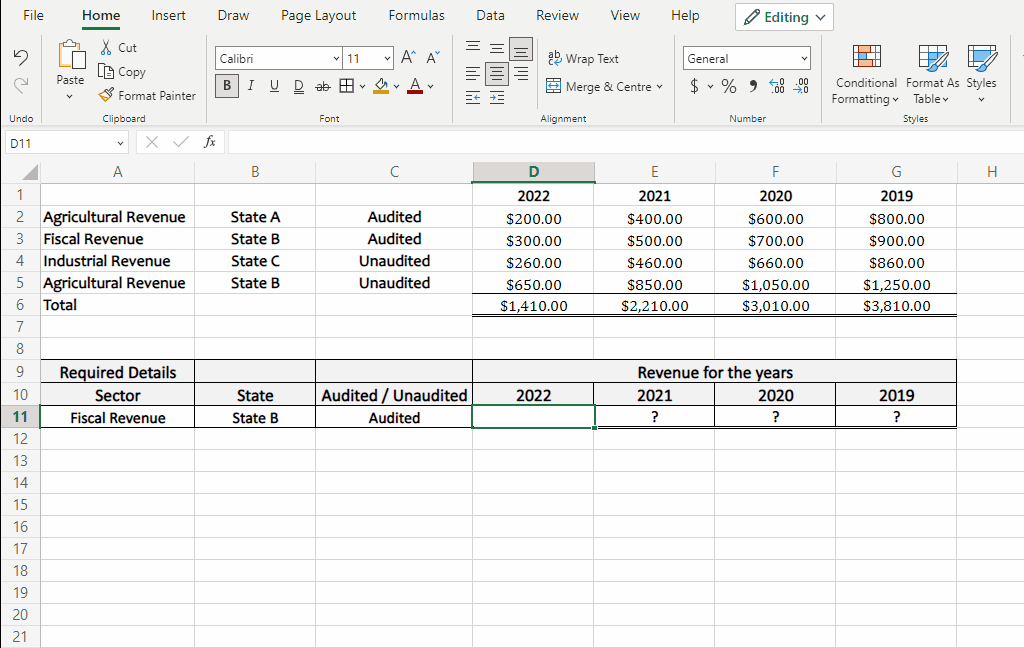1024x648 pixels.
Task: Click the Merge & Centre icon
Action: [x=553, y=87]
